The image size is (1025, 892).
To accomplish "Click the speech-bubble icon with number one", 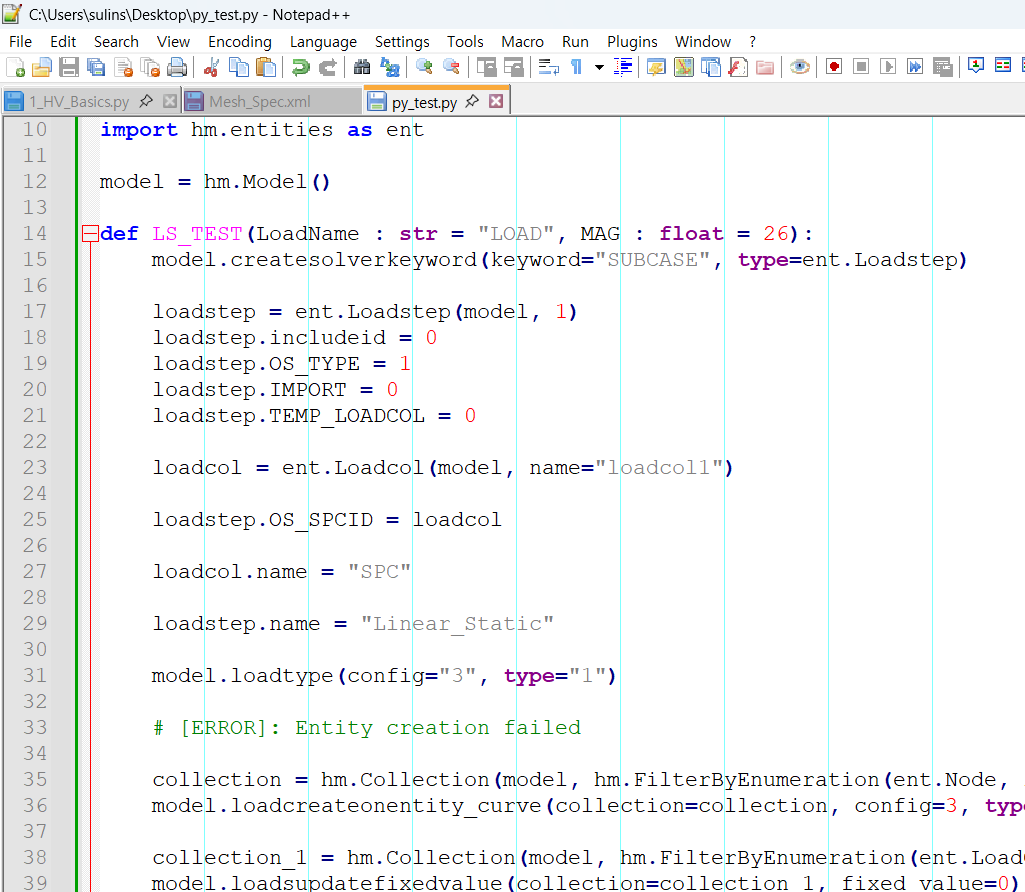I will click(976, 66).
